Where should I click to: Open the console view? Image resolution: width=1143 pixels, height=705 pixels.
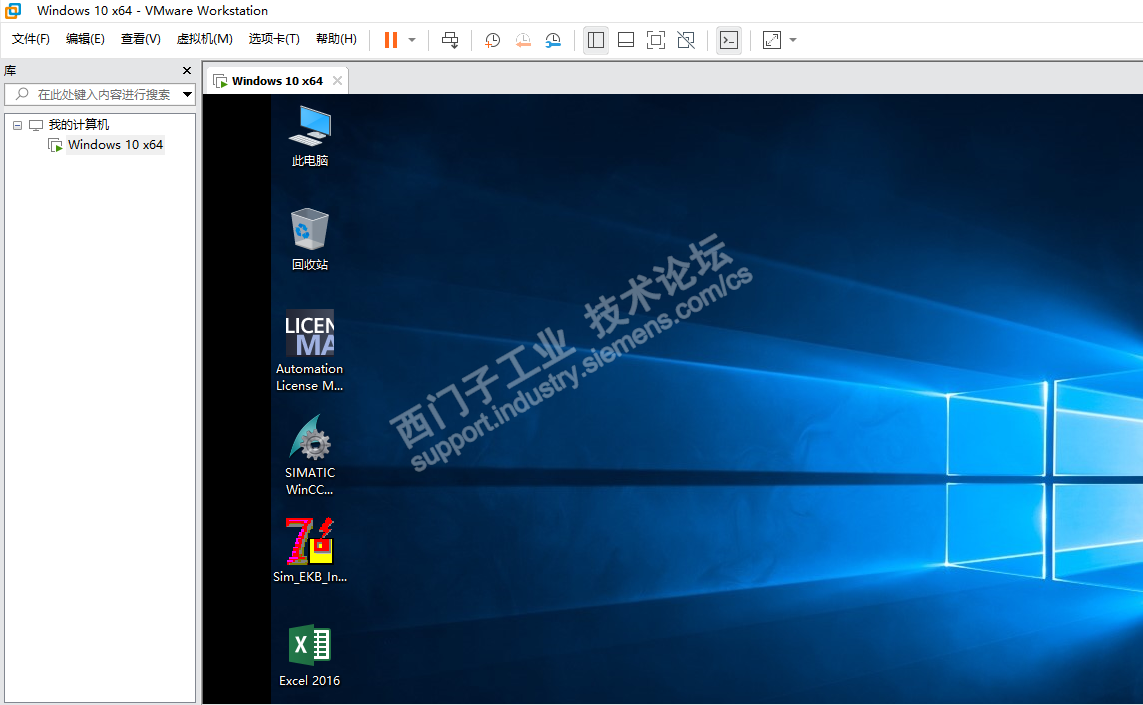point(729,40)
